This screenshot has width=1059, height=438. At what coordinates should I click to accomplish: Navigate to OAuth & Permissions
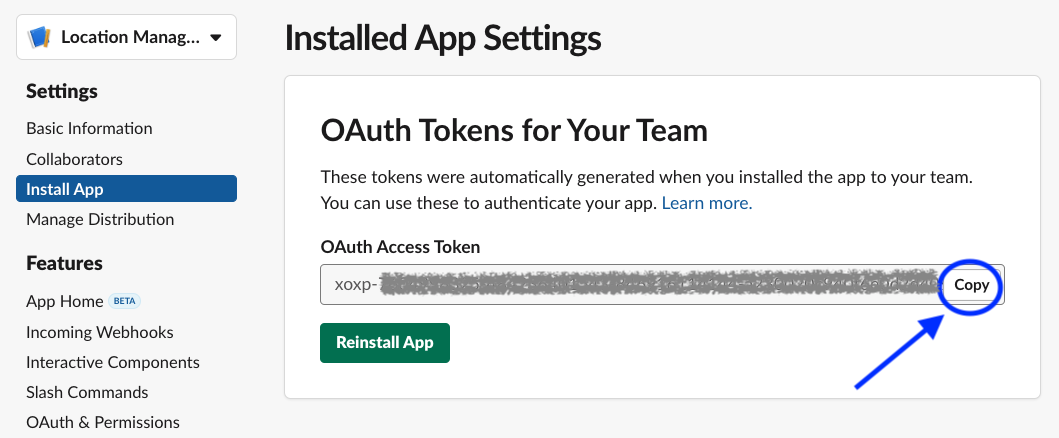102,422
